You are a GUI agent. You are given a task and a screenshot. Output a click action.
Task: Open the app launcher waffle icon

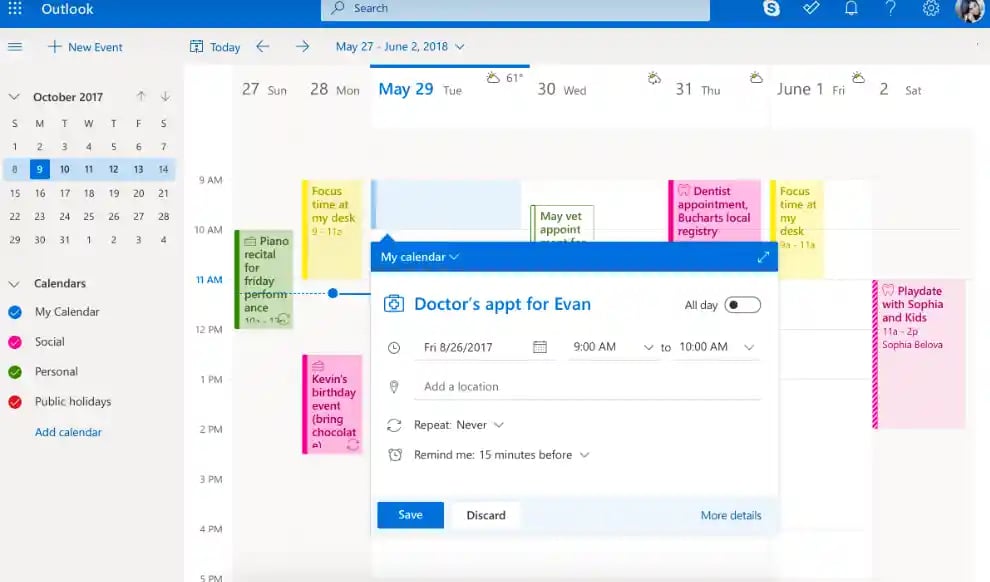tap(15, 9)
